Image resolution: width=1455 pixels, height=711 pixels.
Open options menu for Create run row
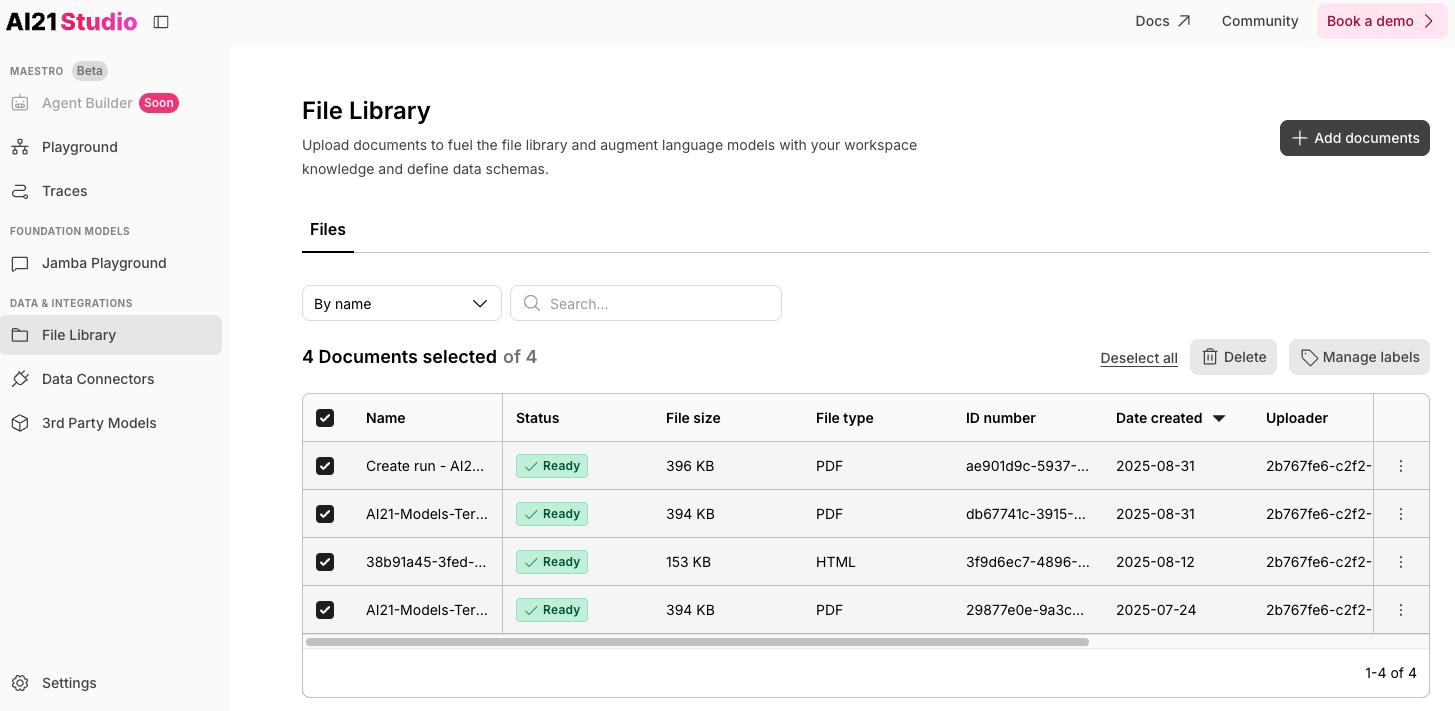click(x=1401, y=466)
